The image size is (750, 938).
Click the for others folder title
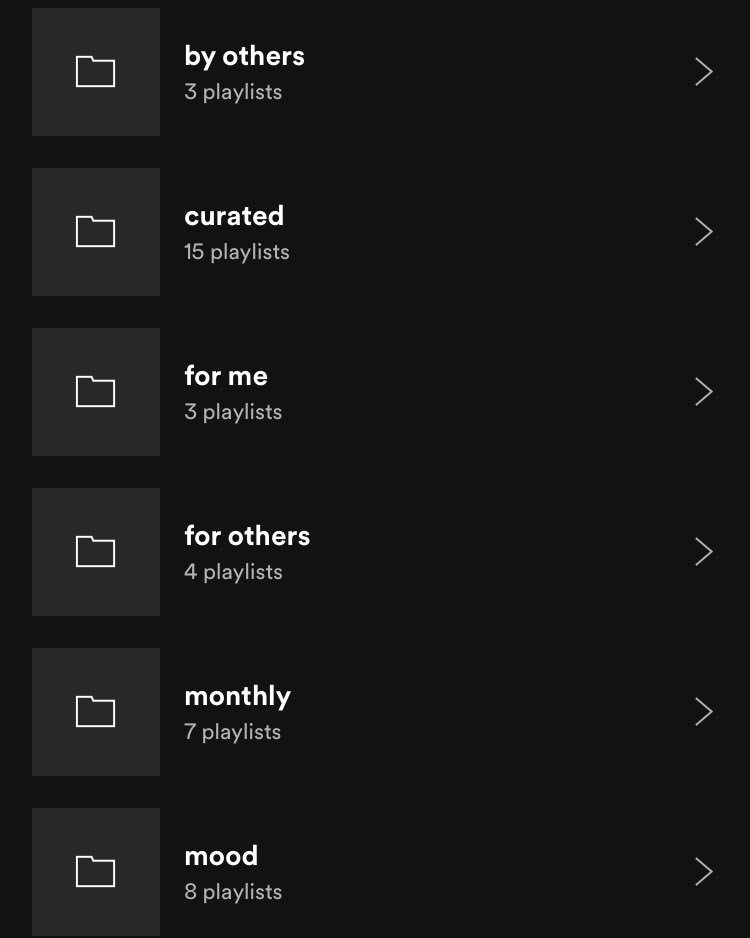coord(247,535)
